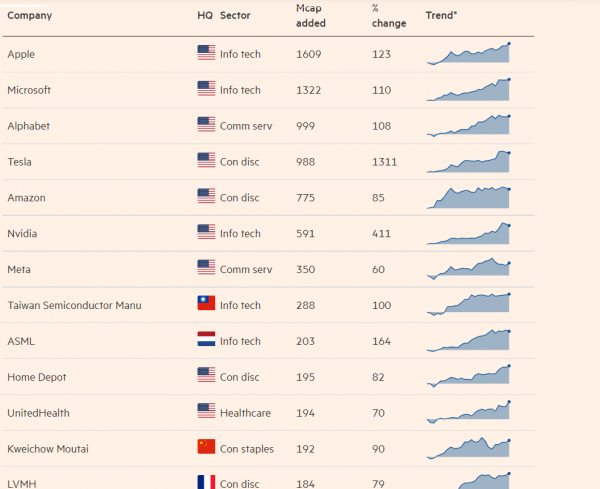This screenshot has height=489, width=600.
Task: Click Alphabet's Mcap added value 999
Action: (x=305, y=126)
